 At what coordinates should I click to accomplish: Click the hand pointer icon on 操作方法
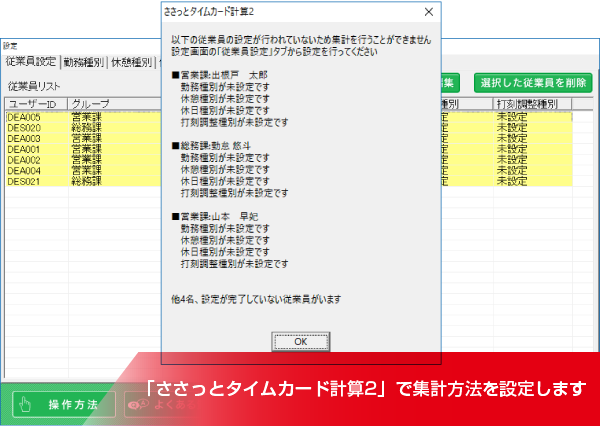coord(25,404)
